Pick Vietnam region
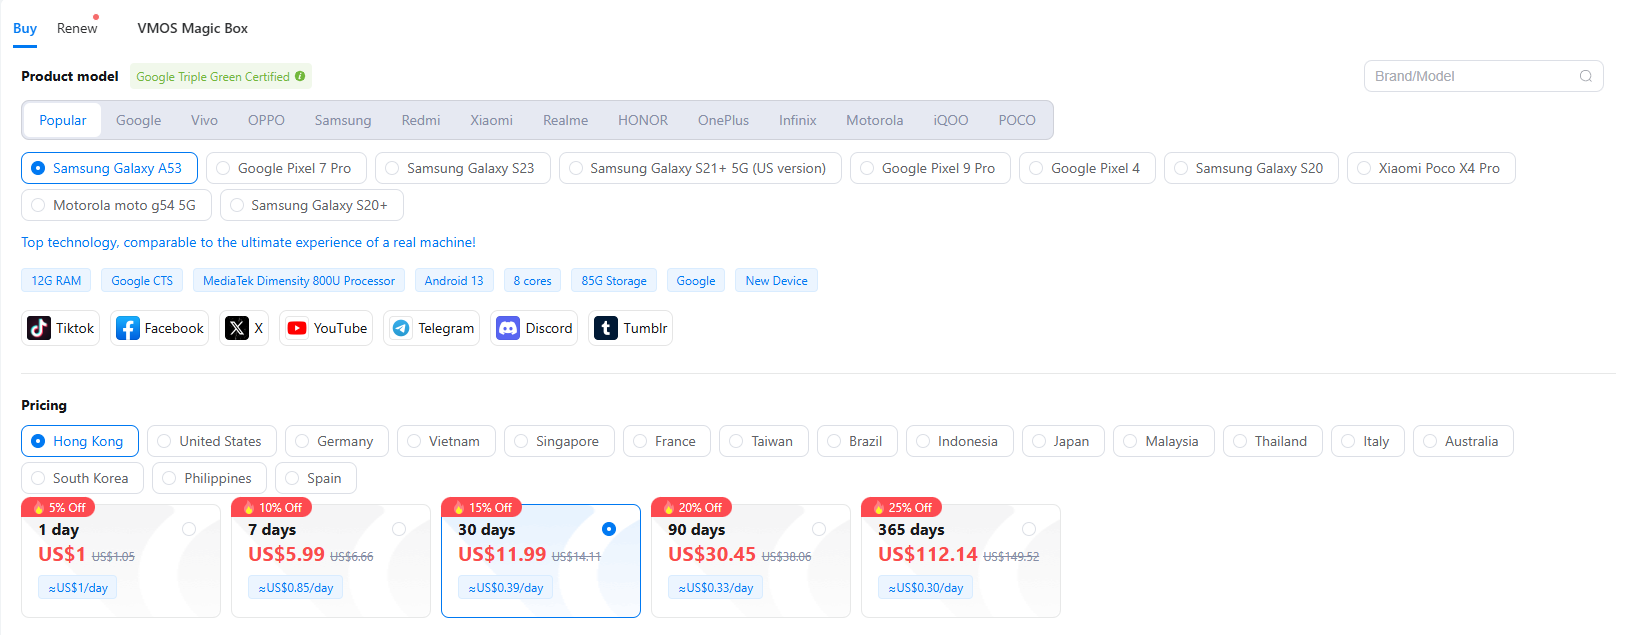 coord(446,441)
